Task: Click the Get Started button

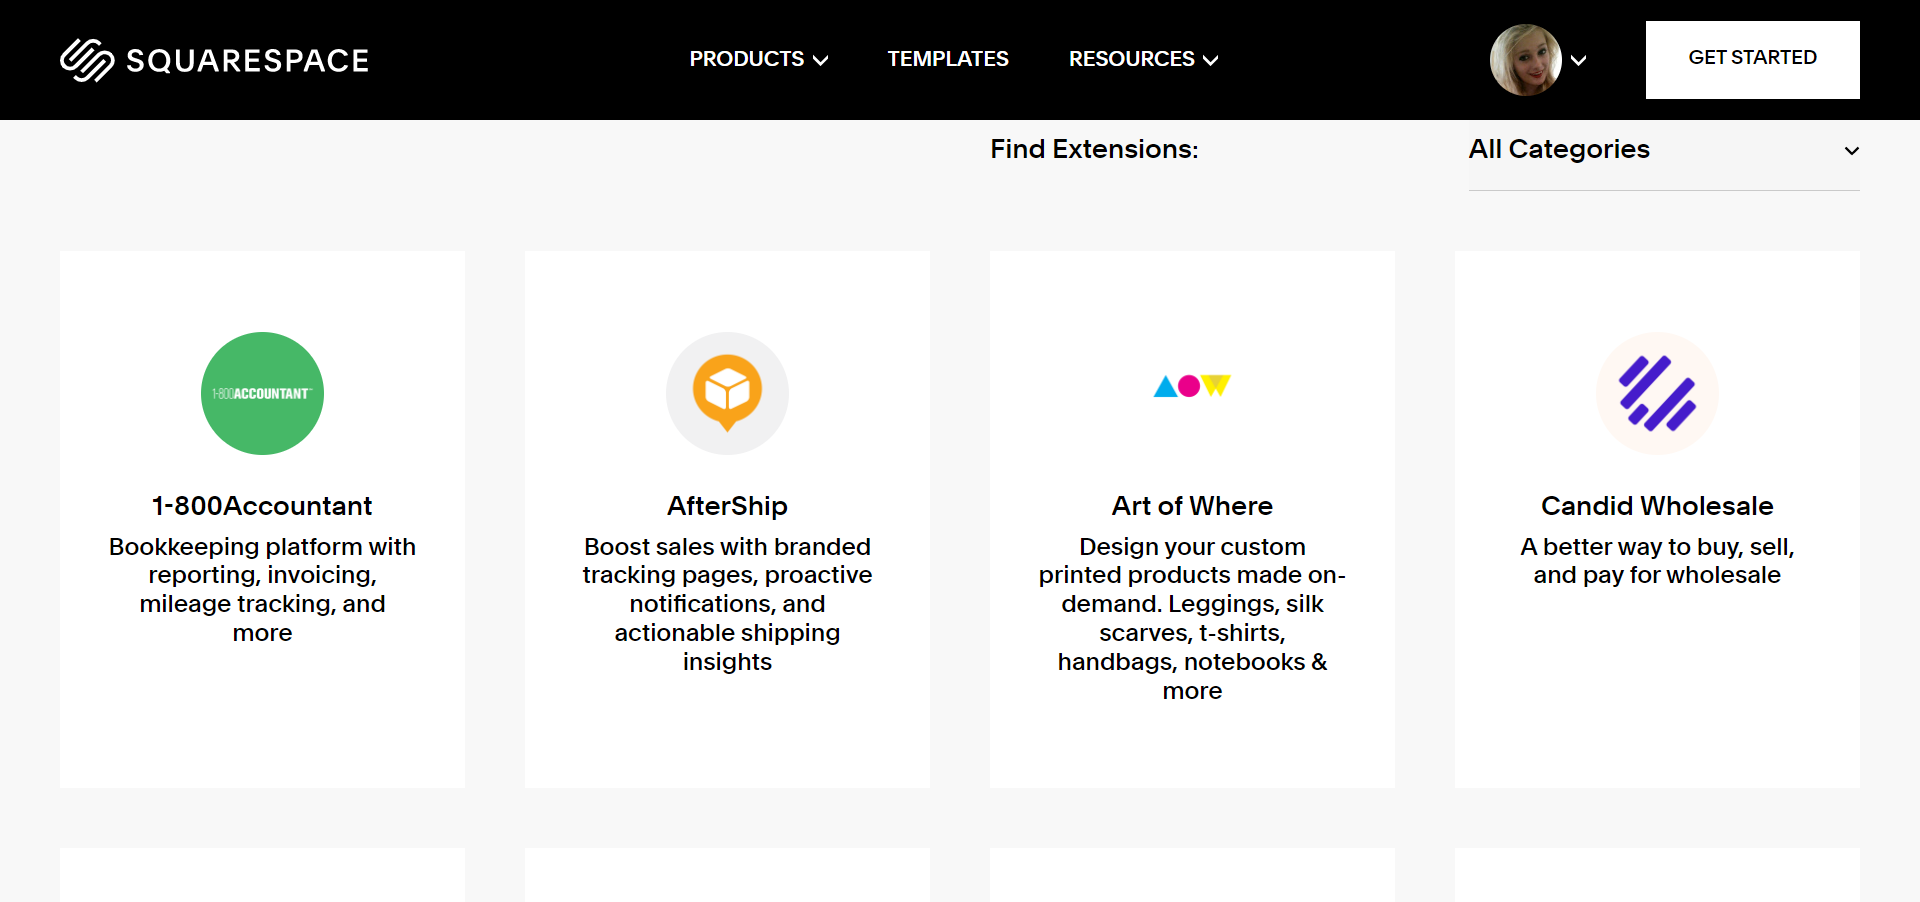Action: click(x=1752, y=58)
